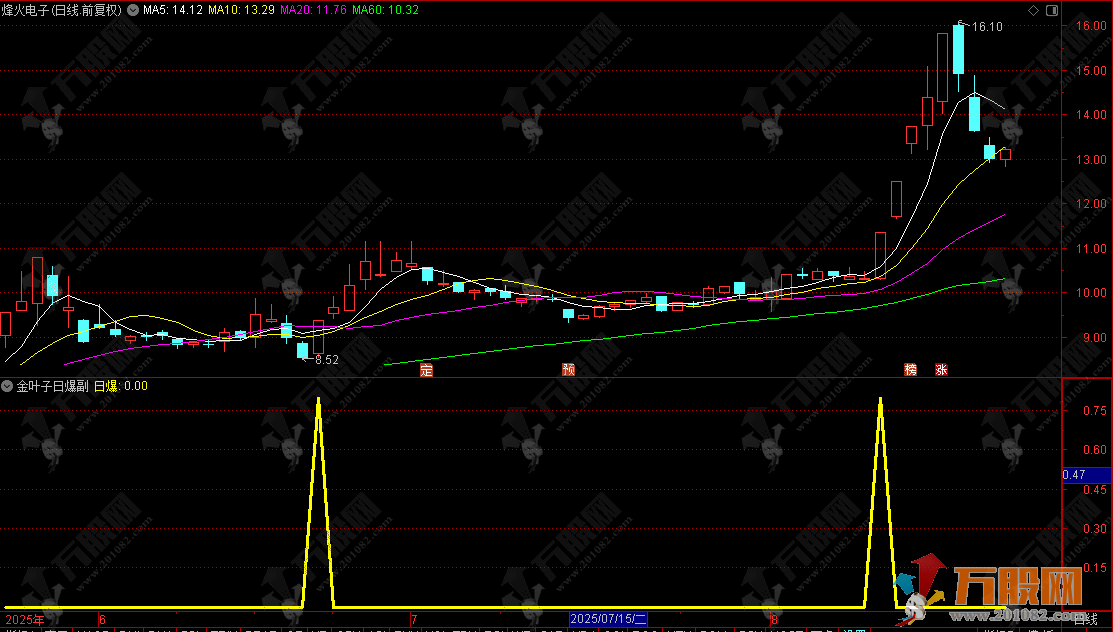Click the month 6 marker on time axis

[x=103, y=619]
